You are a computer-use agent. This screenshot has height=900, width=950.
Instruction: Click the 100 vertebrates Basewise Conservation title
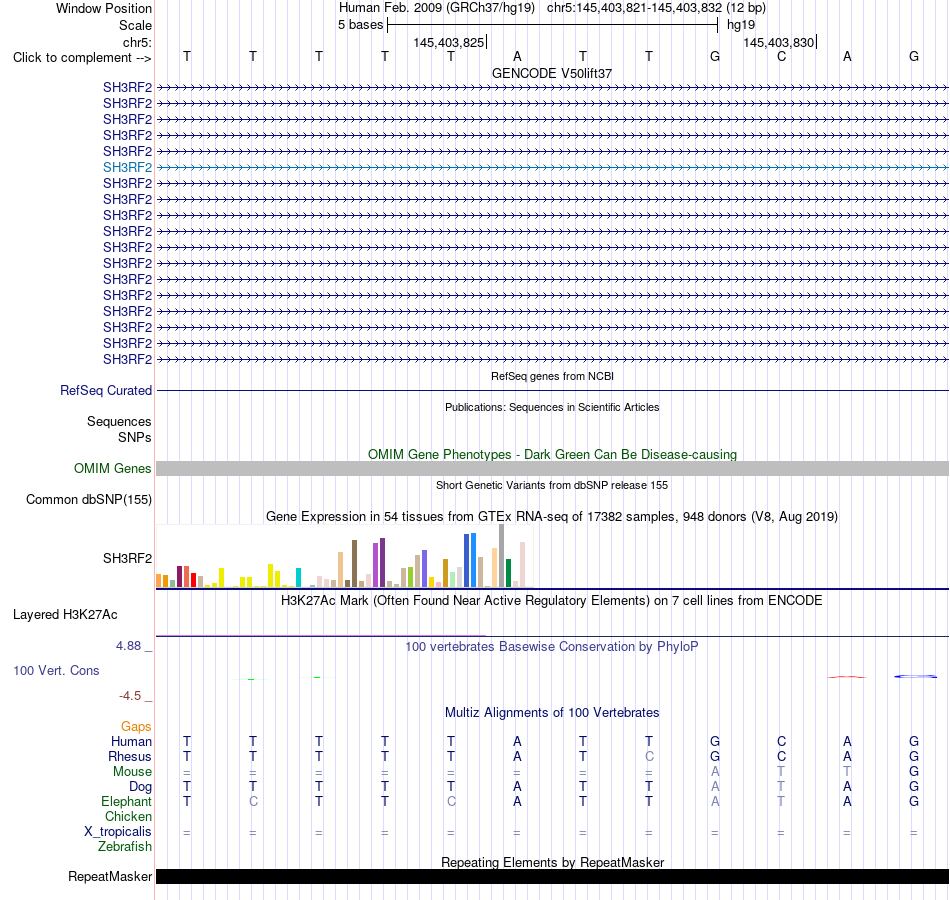(x=552, y=647)
